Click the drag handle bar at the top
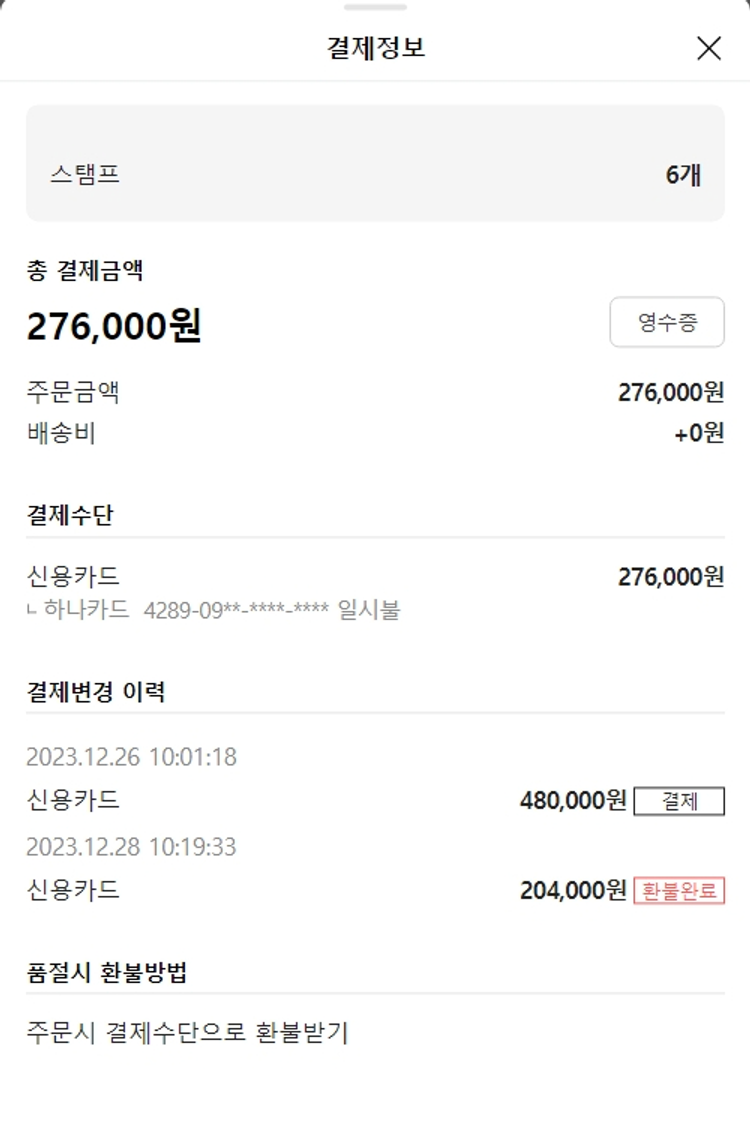The height and width of the screenshot is (1127, 750). tap(375, 7)
